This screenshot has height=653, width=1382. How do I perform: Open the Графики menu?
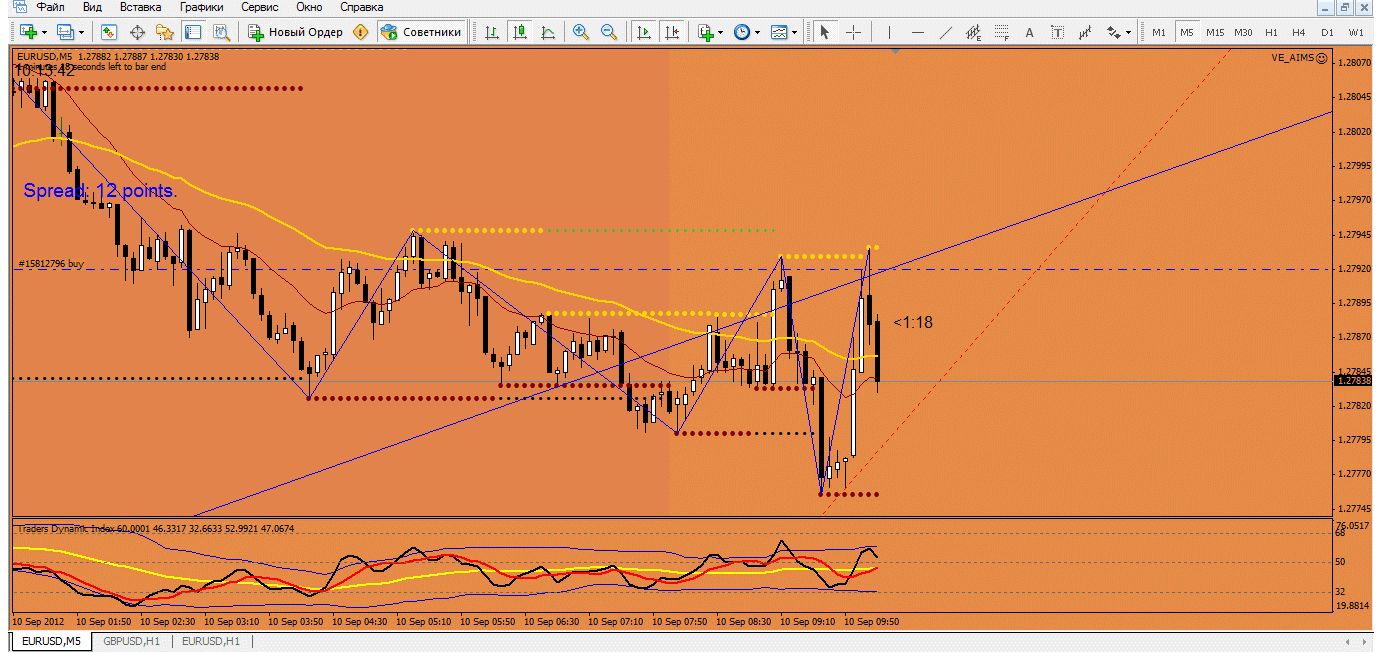202,7
